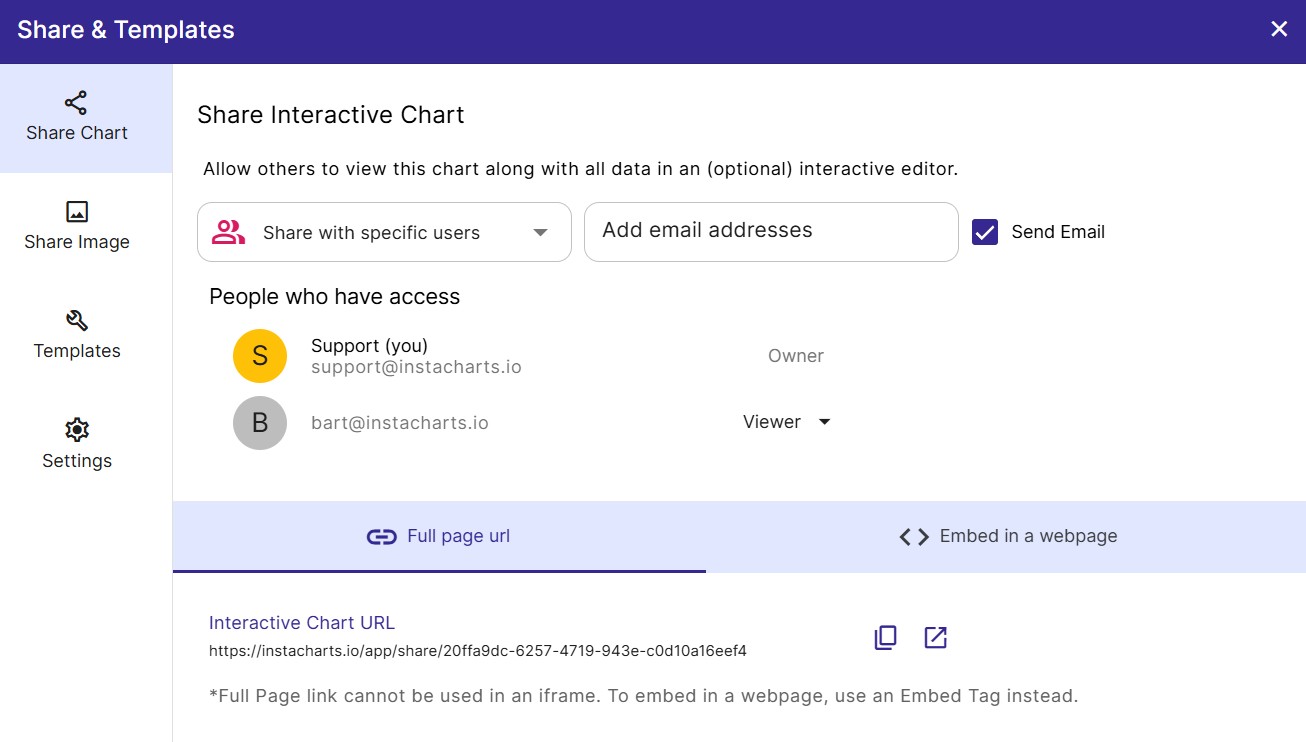Switch to Embed in a webpage tab
This screenshot has width=1306, height=742.
tap(1006, 537)
